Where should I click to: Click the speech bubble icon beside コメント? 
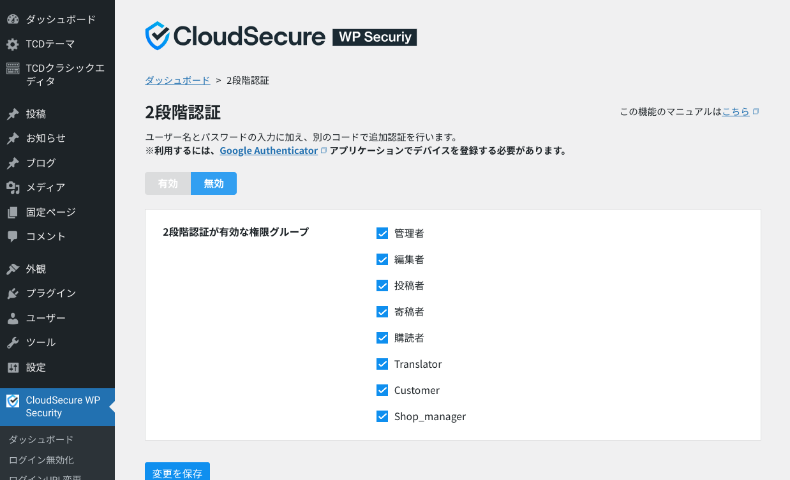[13, 236]
